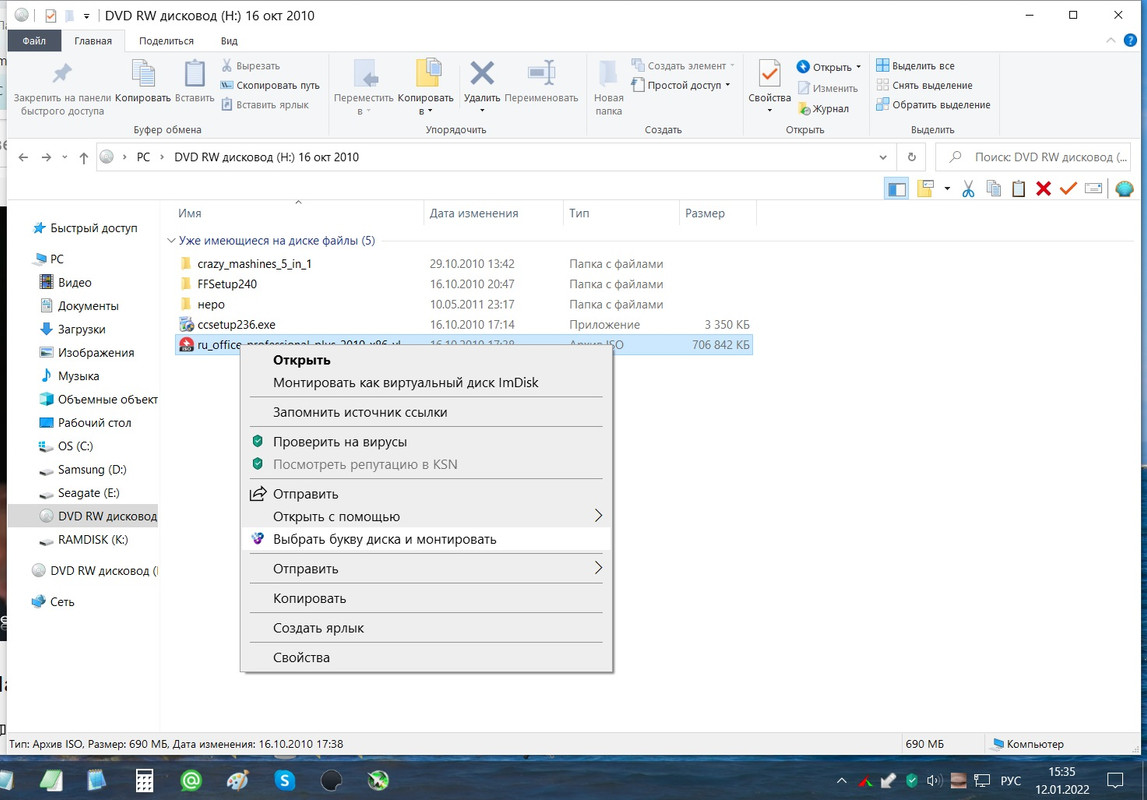Open the recent locations dropdown arrow
Image resolution: width=1147 pixels, height=800 pixels.
[64, 157]
